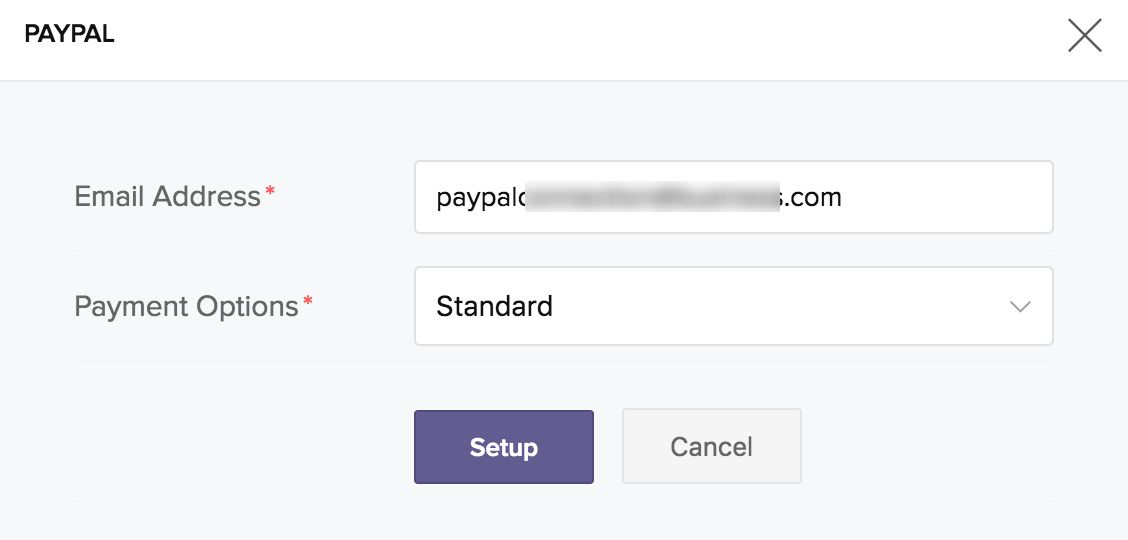Open the Payment Options dropdown showing Standard
Screen dimensions: 1128x540
click(734, 306)
